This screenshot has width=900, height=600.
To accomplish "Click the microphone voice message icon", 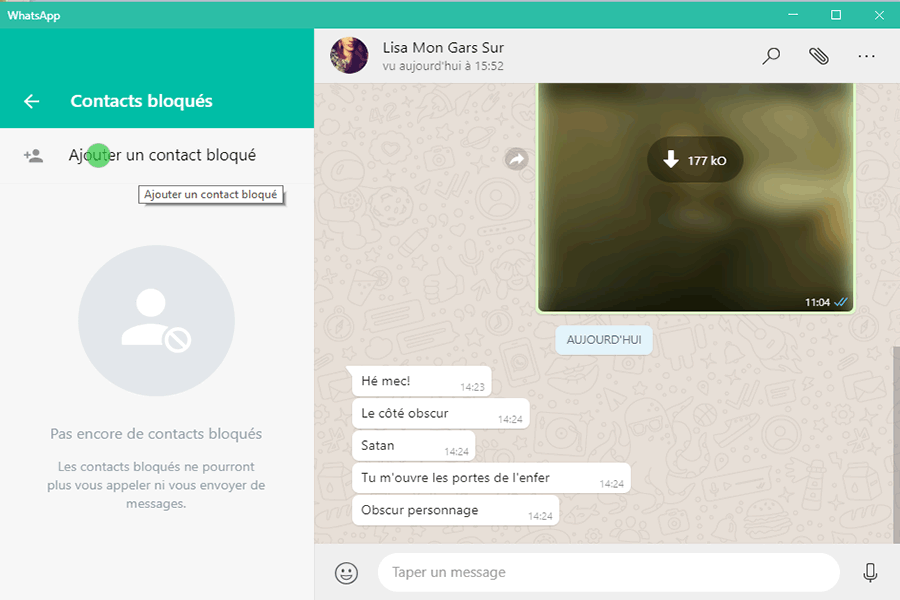I will click(870, 573).
